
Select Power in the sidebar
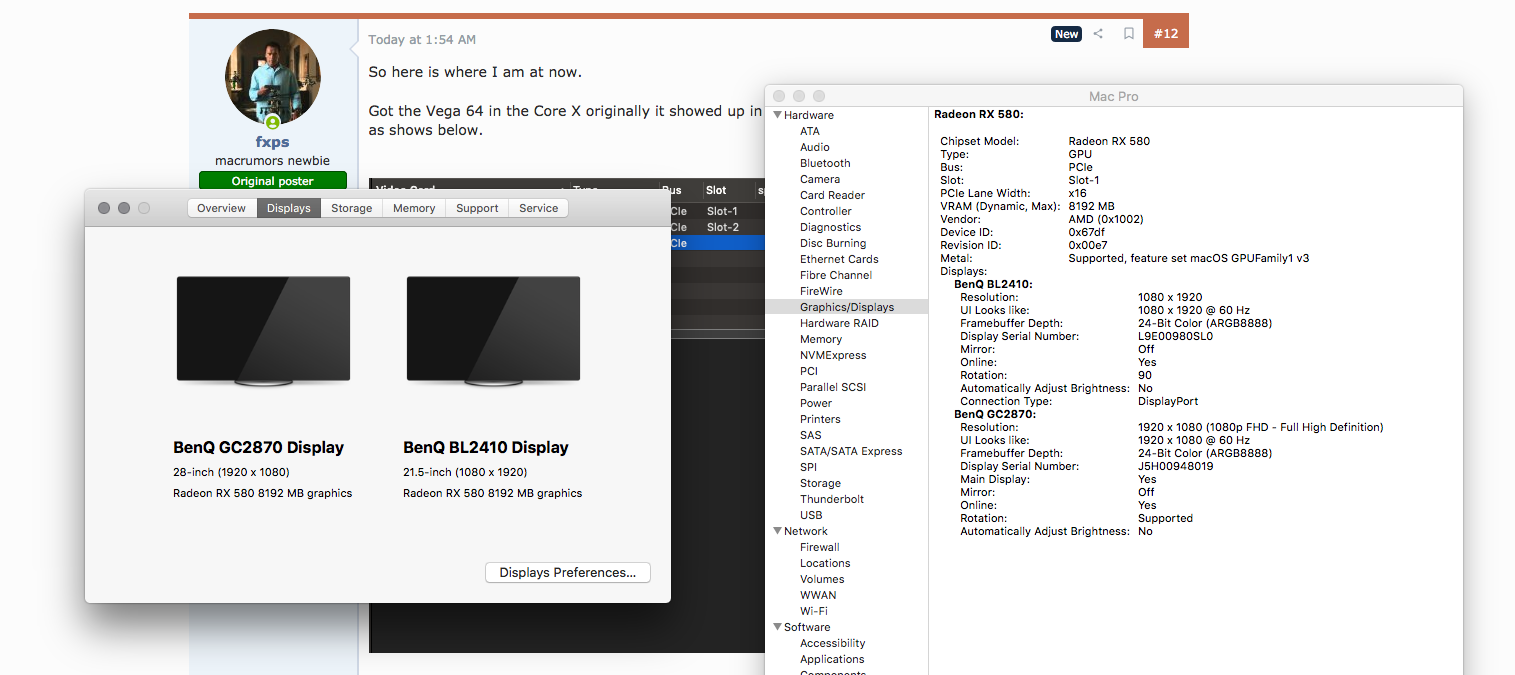tap(816, 403)
